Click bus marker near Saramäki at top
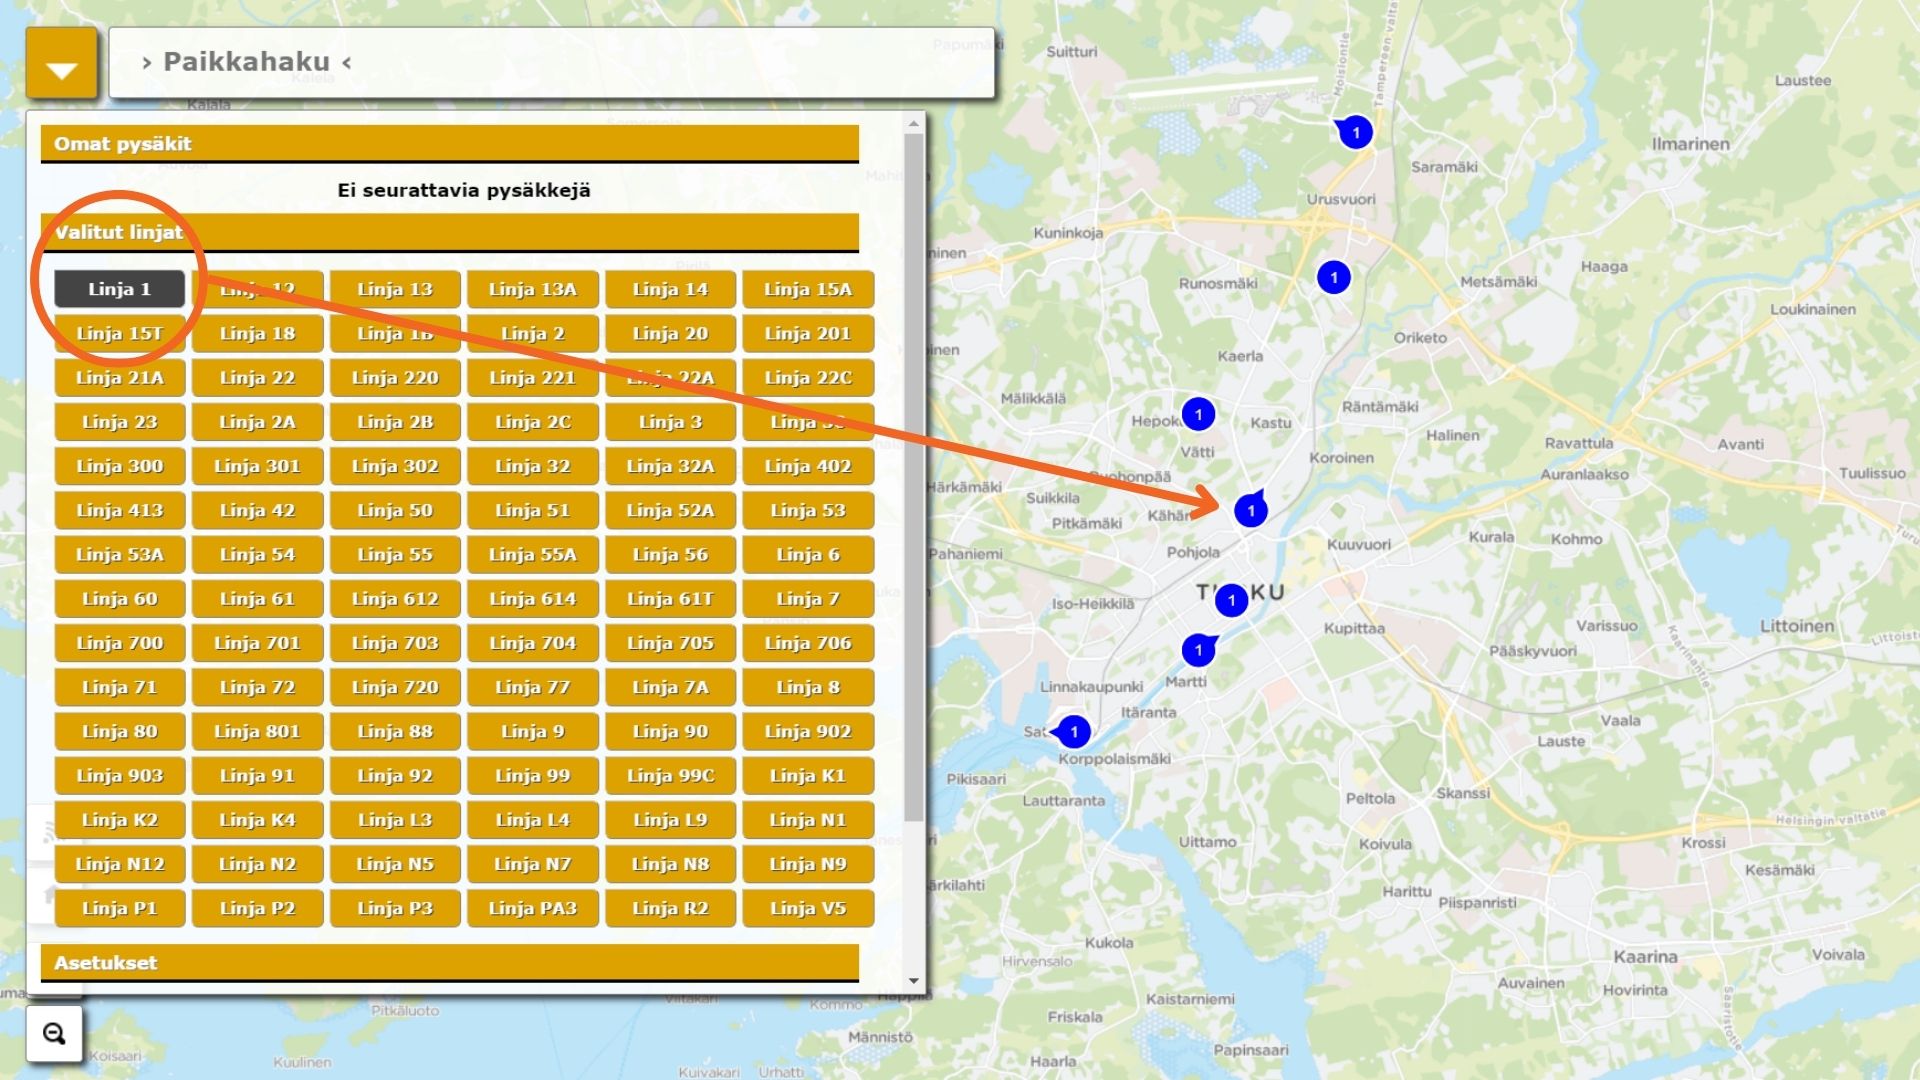Viewport: 1920px width, 1080px height. click(x=1355, y=132)
